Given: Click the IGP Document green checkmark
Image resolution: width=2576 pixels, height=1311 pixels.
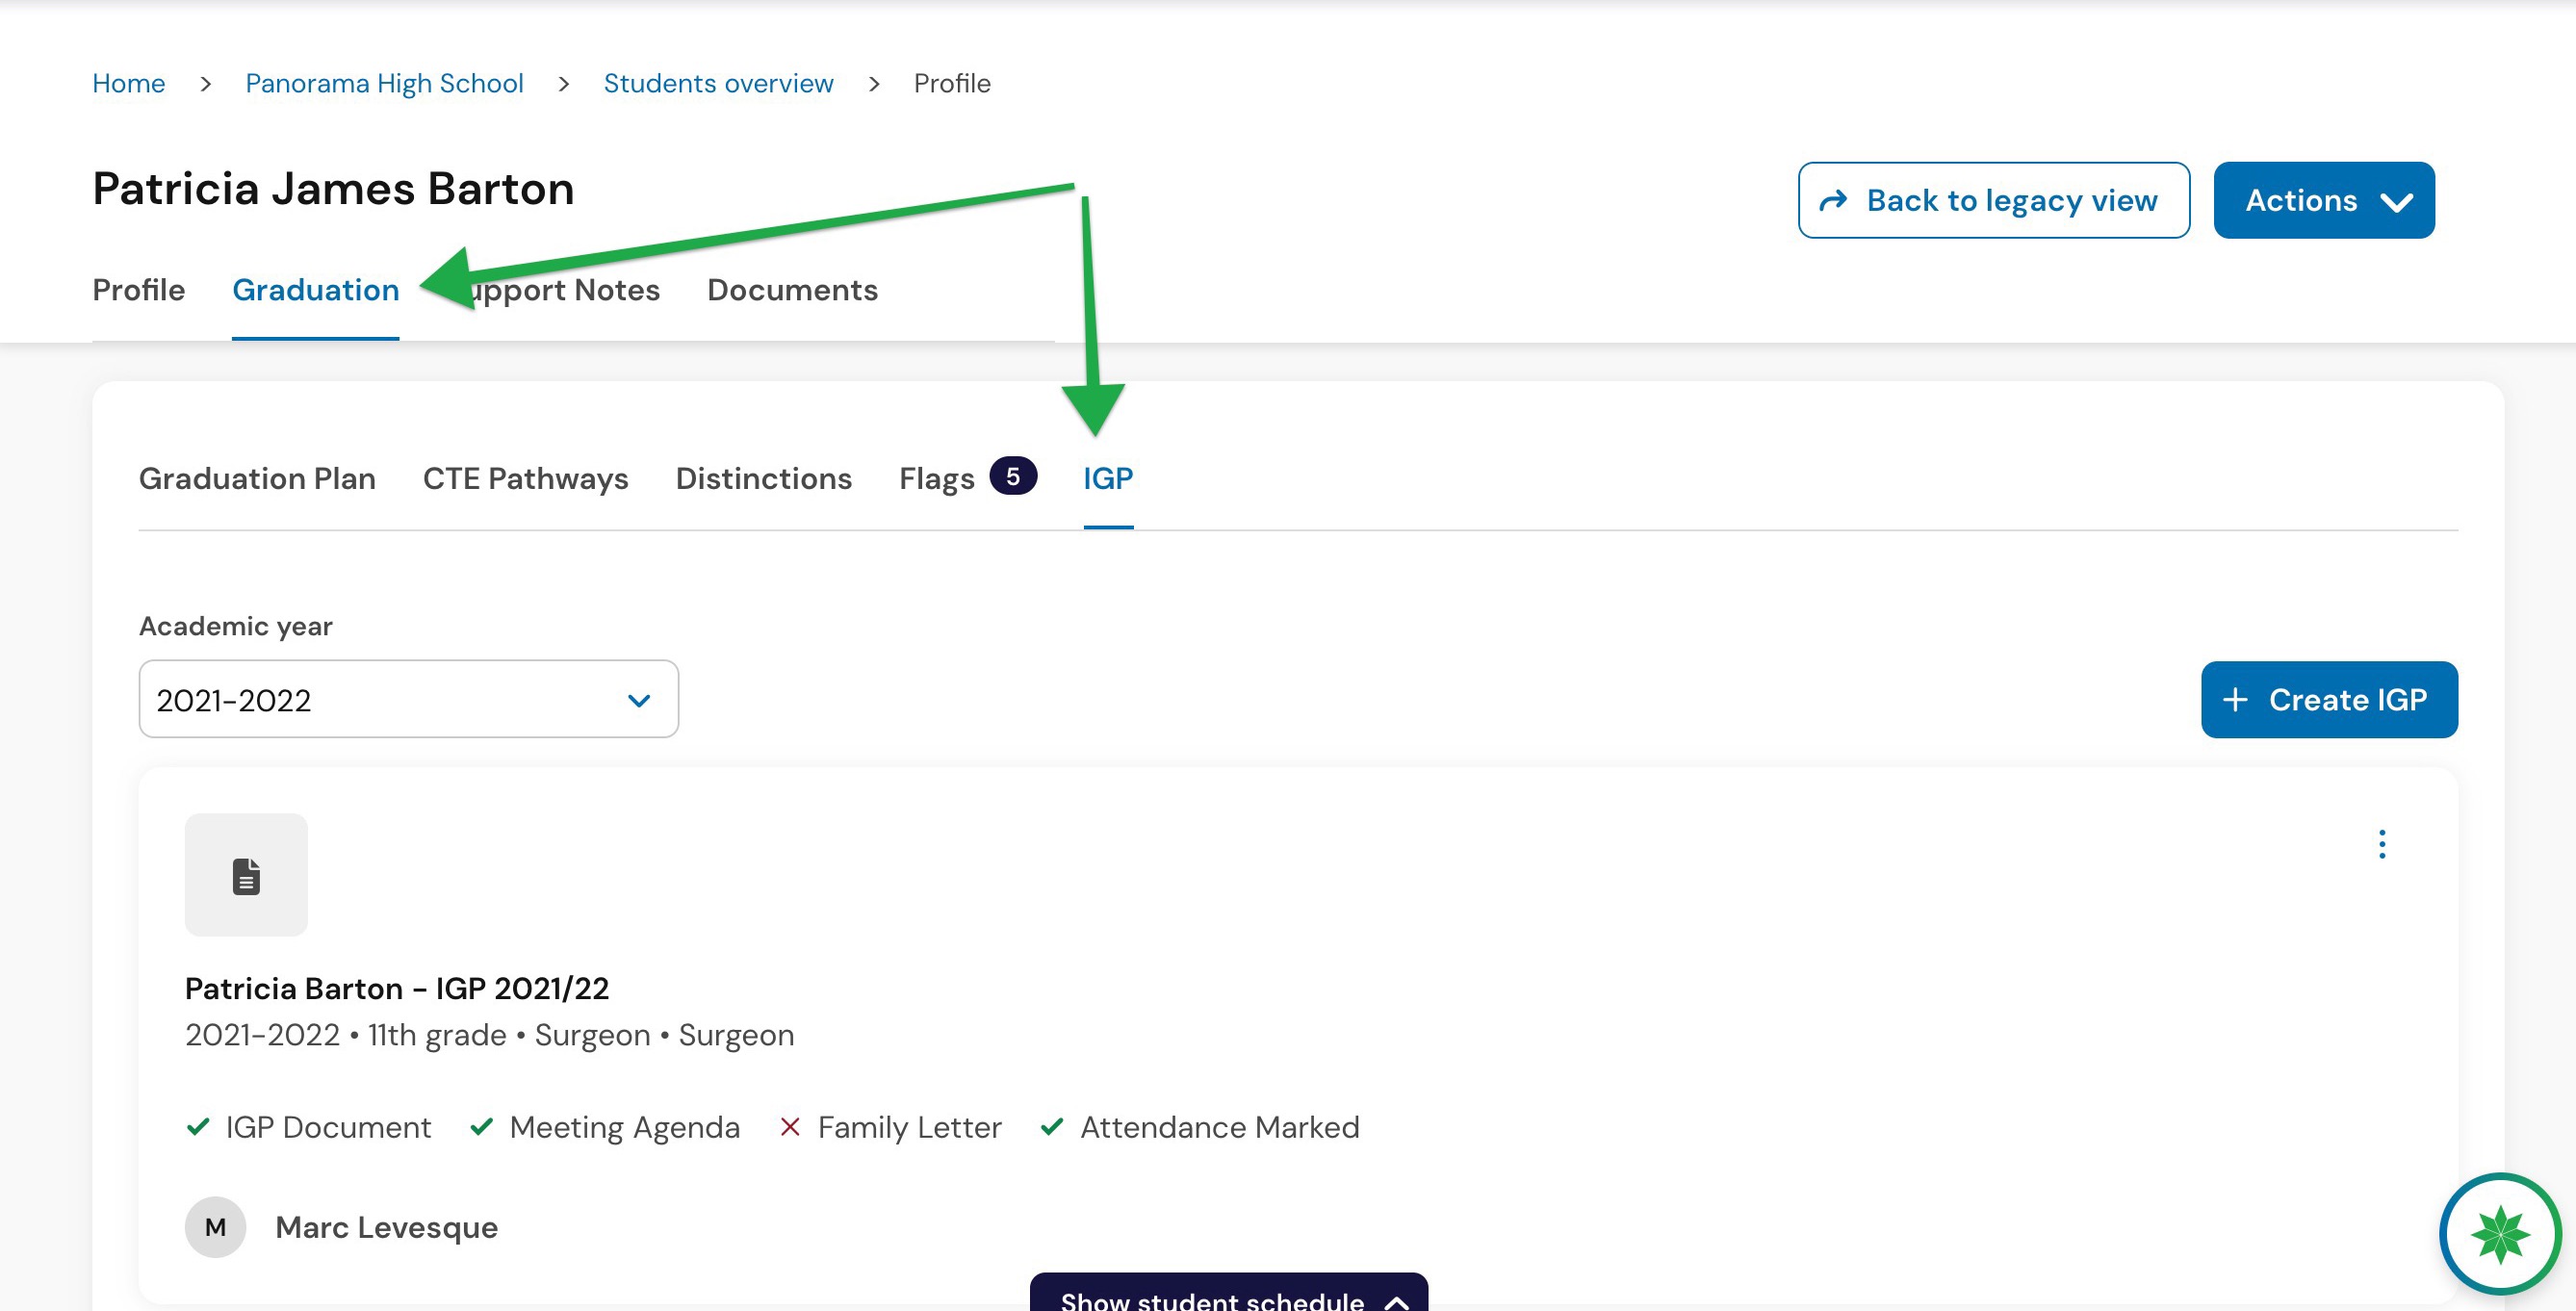Looking at the screenshot, I should [x=198, y=1127].
